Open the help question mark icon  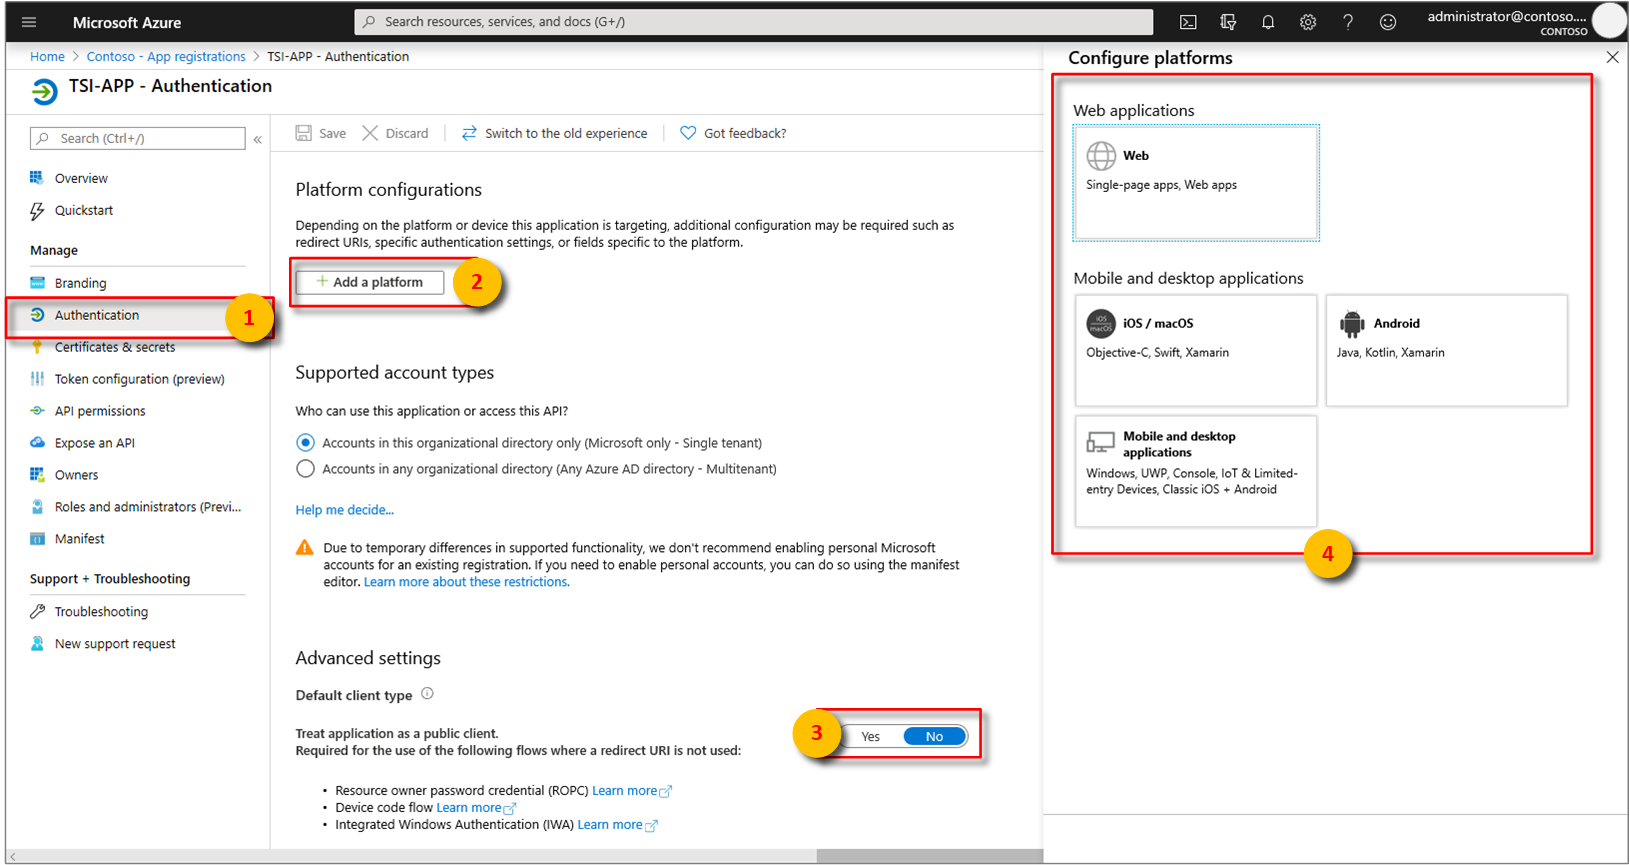pos(1348,22)
